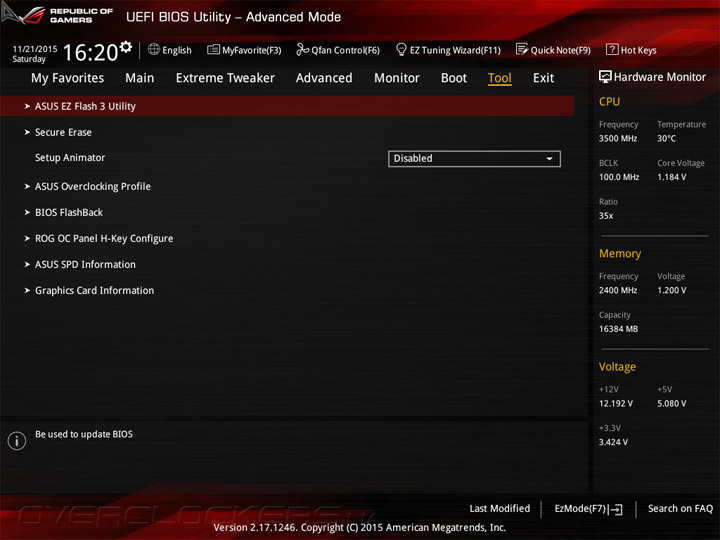Click the CPU temperature value 30°C
The height and width of the screenshot is (540, 720).
[x=666, y=138]
